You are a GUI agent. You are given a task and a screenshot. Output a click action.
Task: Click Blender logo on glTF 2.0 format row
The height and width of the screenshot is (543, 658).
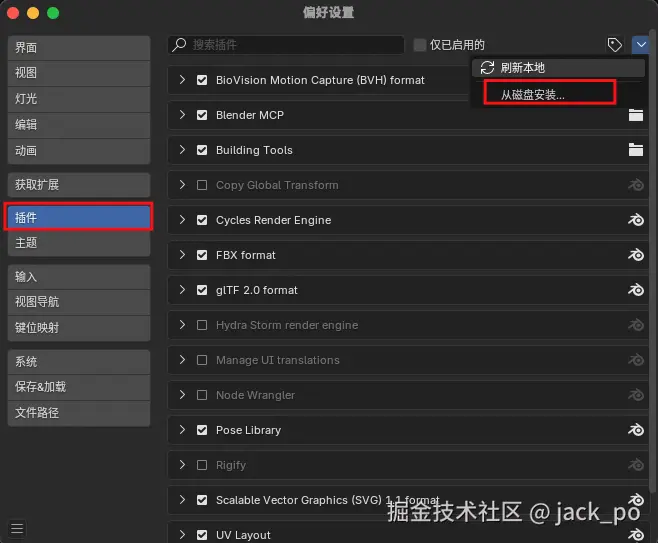(x=636, y=290)
